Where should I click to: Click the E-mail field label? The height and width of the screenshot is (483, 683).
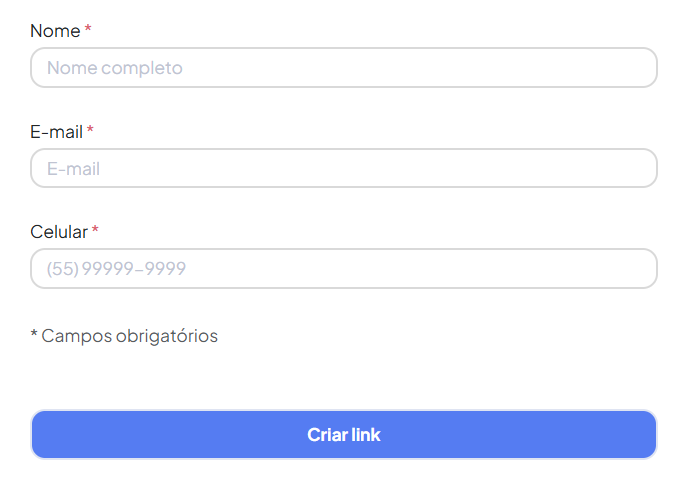[56, 131]
